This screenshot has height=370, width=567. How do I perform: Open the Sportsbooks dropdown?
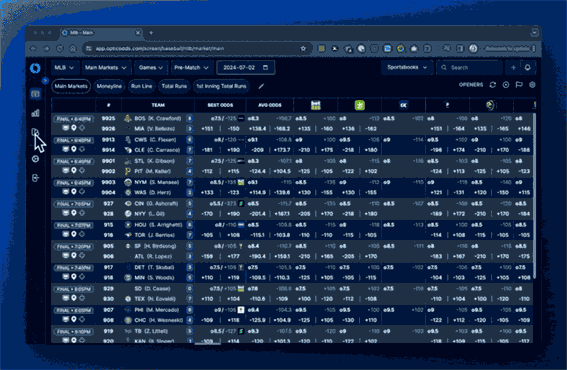coord(407,67)
